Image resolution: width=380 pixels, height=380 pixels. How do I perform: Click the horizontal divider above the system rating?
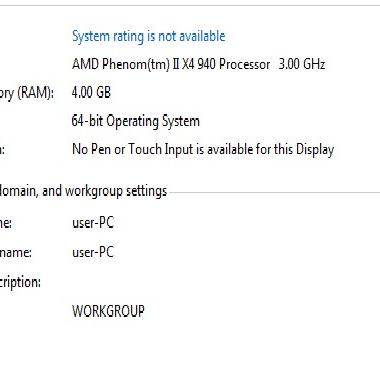point(190,6)
